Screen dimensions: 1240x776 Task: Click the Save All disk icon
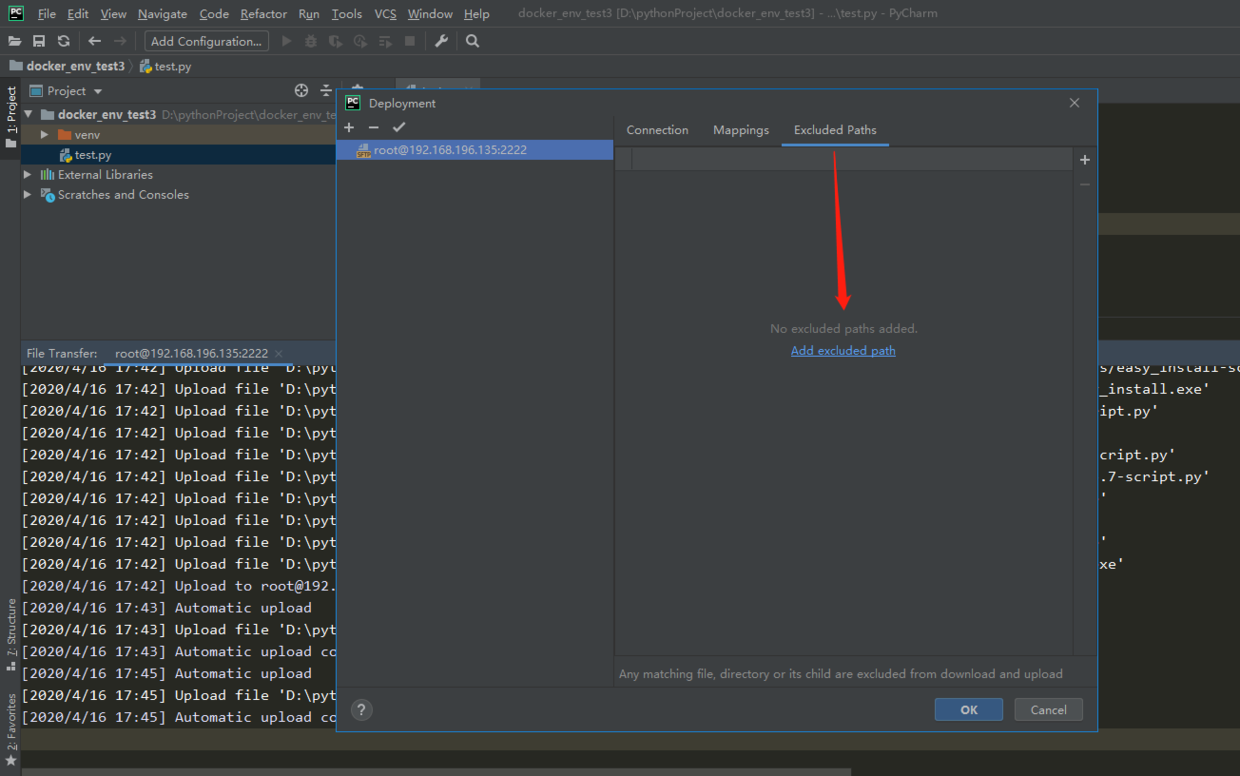click(x=39, y=41)
